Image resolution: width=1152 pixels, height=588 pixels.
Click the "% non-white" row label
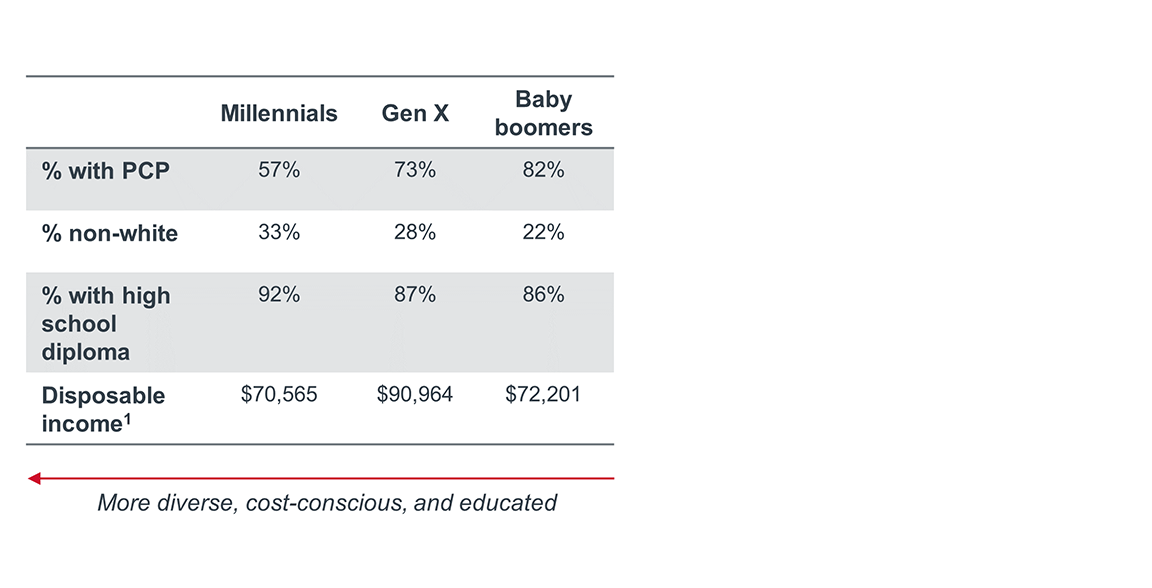coord(110,234)
